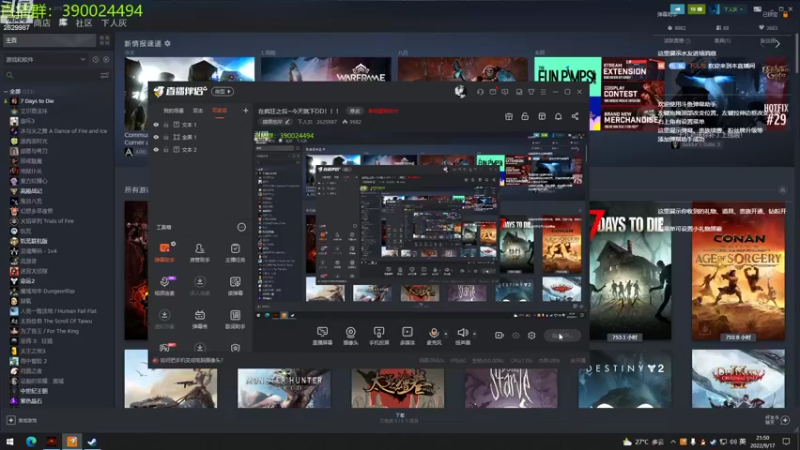
Task: Click the 添加游戏 button in Steam
Action: [x=22, y=420]
